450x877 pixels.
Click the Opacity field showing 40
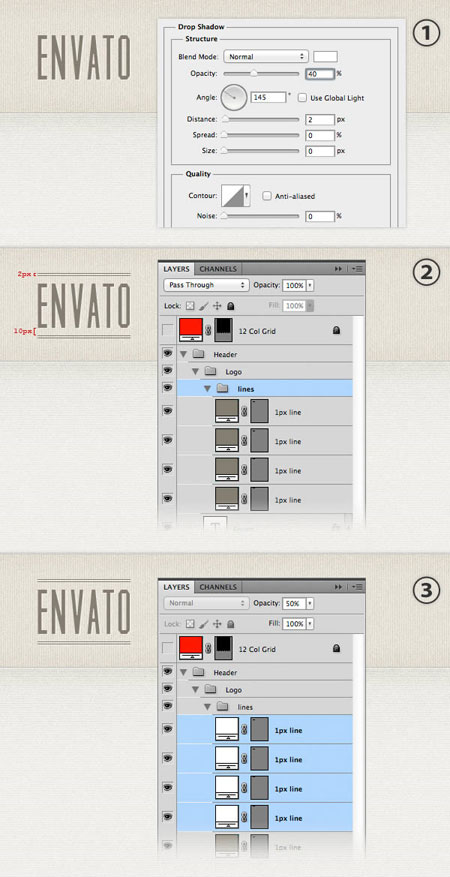[320, 74]
